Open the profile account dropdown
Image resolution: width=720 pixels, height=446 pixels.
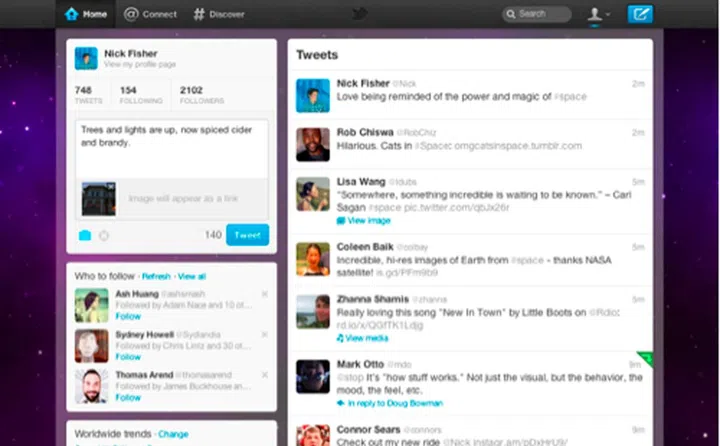tap(599, 14)
